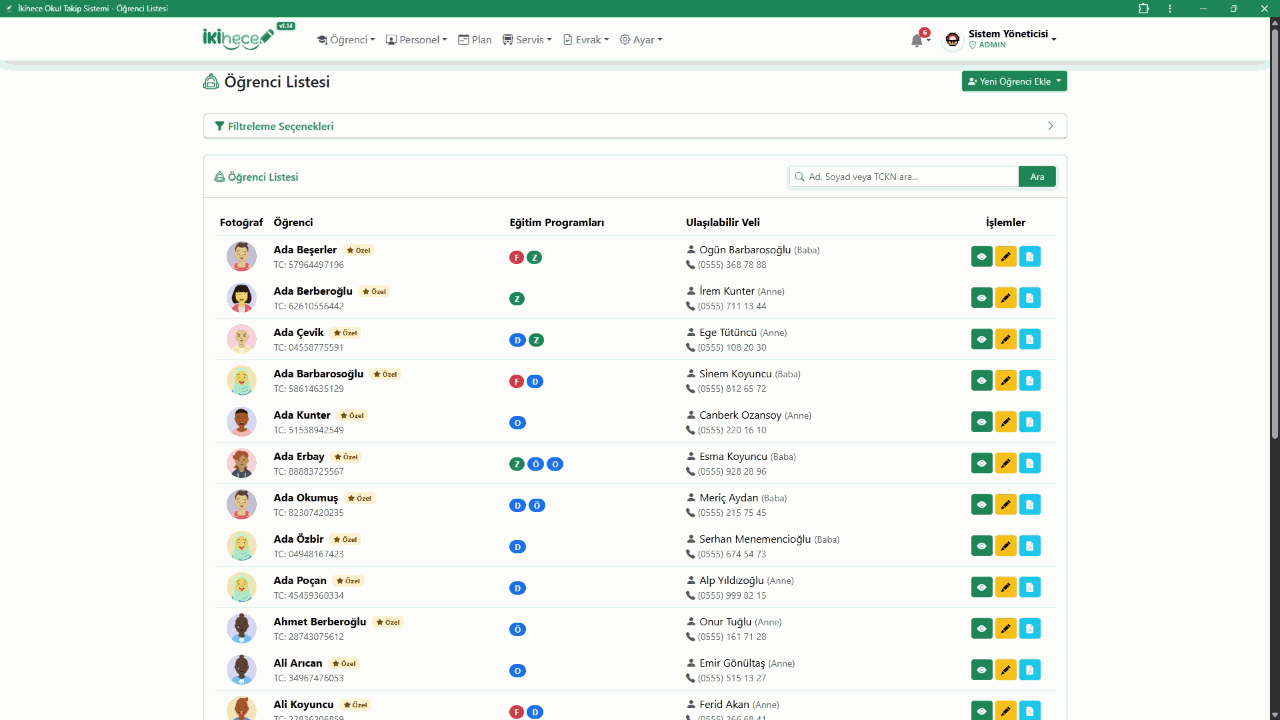Screen dimensions: 1280x720
Task: Click the Eğitim Programları column header
Action: click(x=557, y=222)
